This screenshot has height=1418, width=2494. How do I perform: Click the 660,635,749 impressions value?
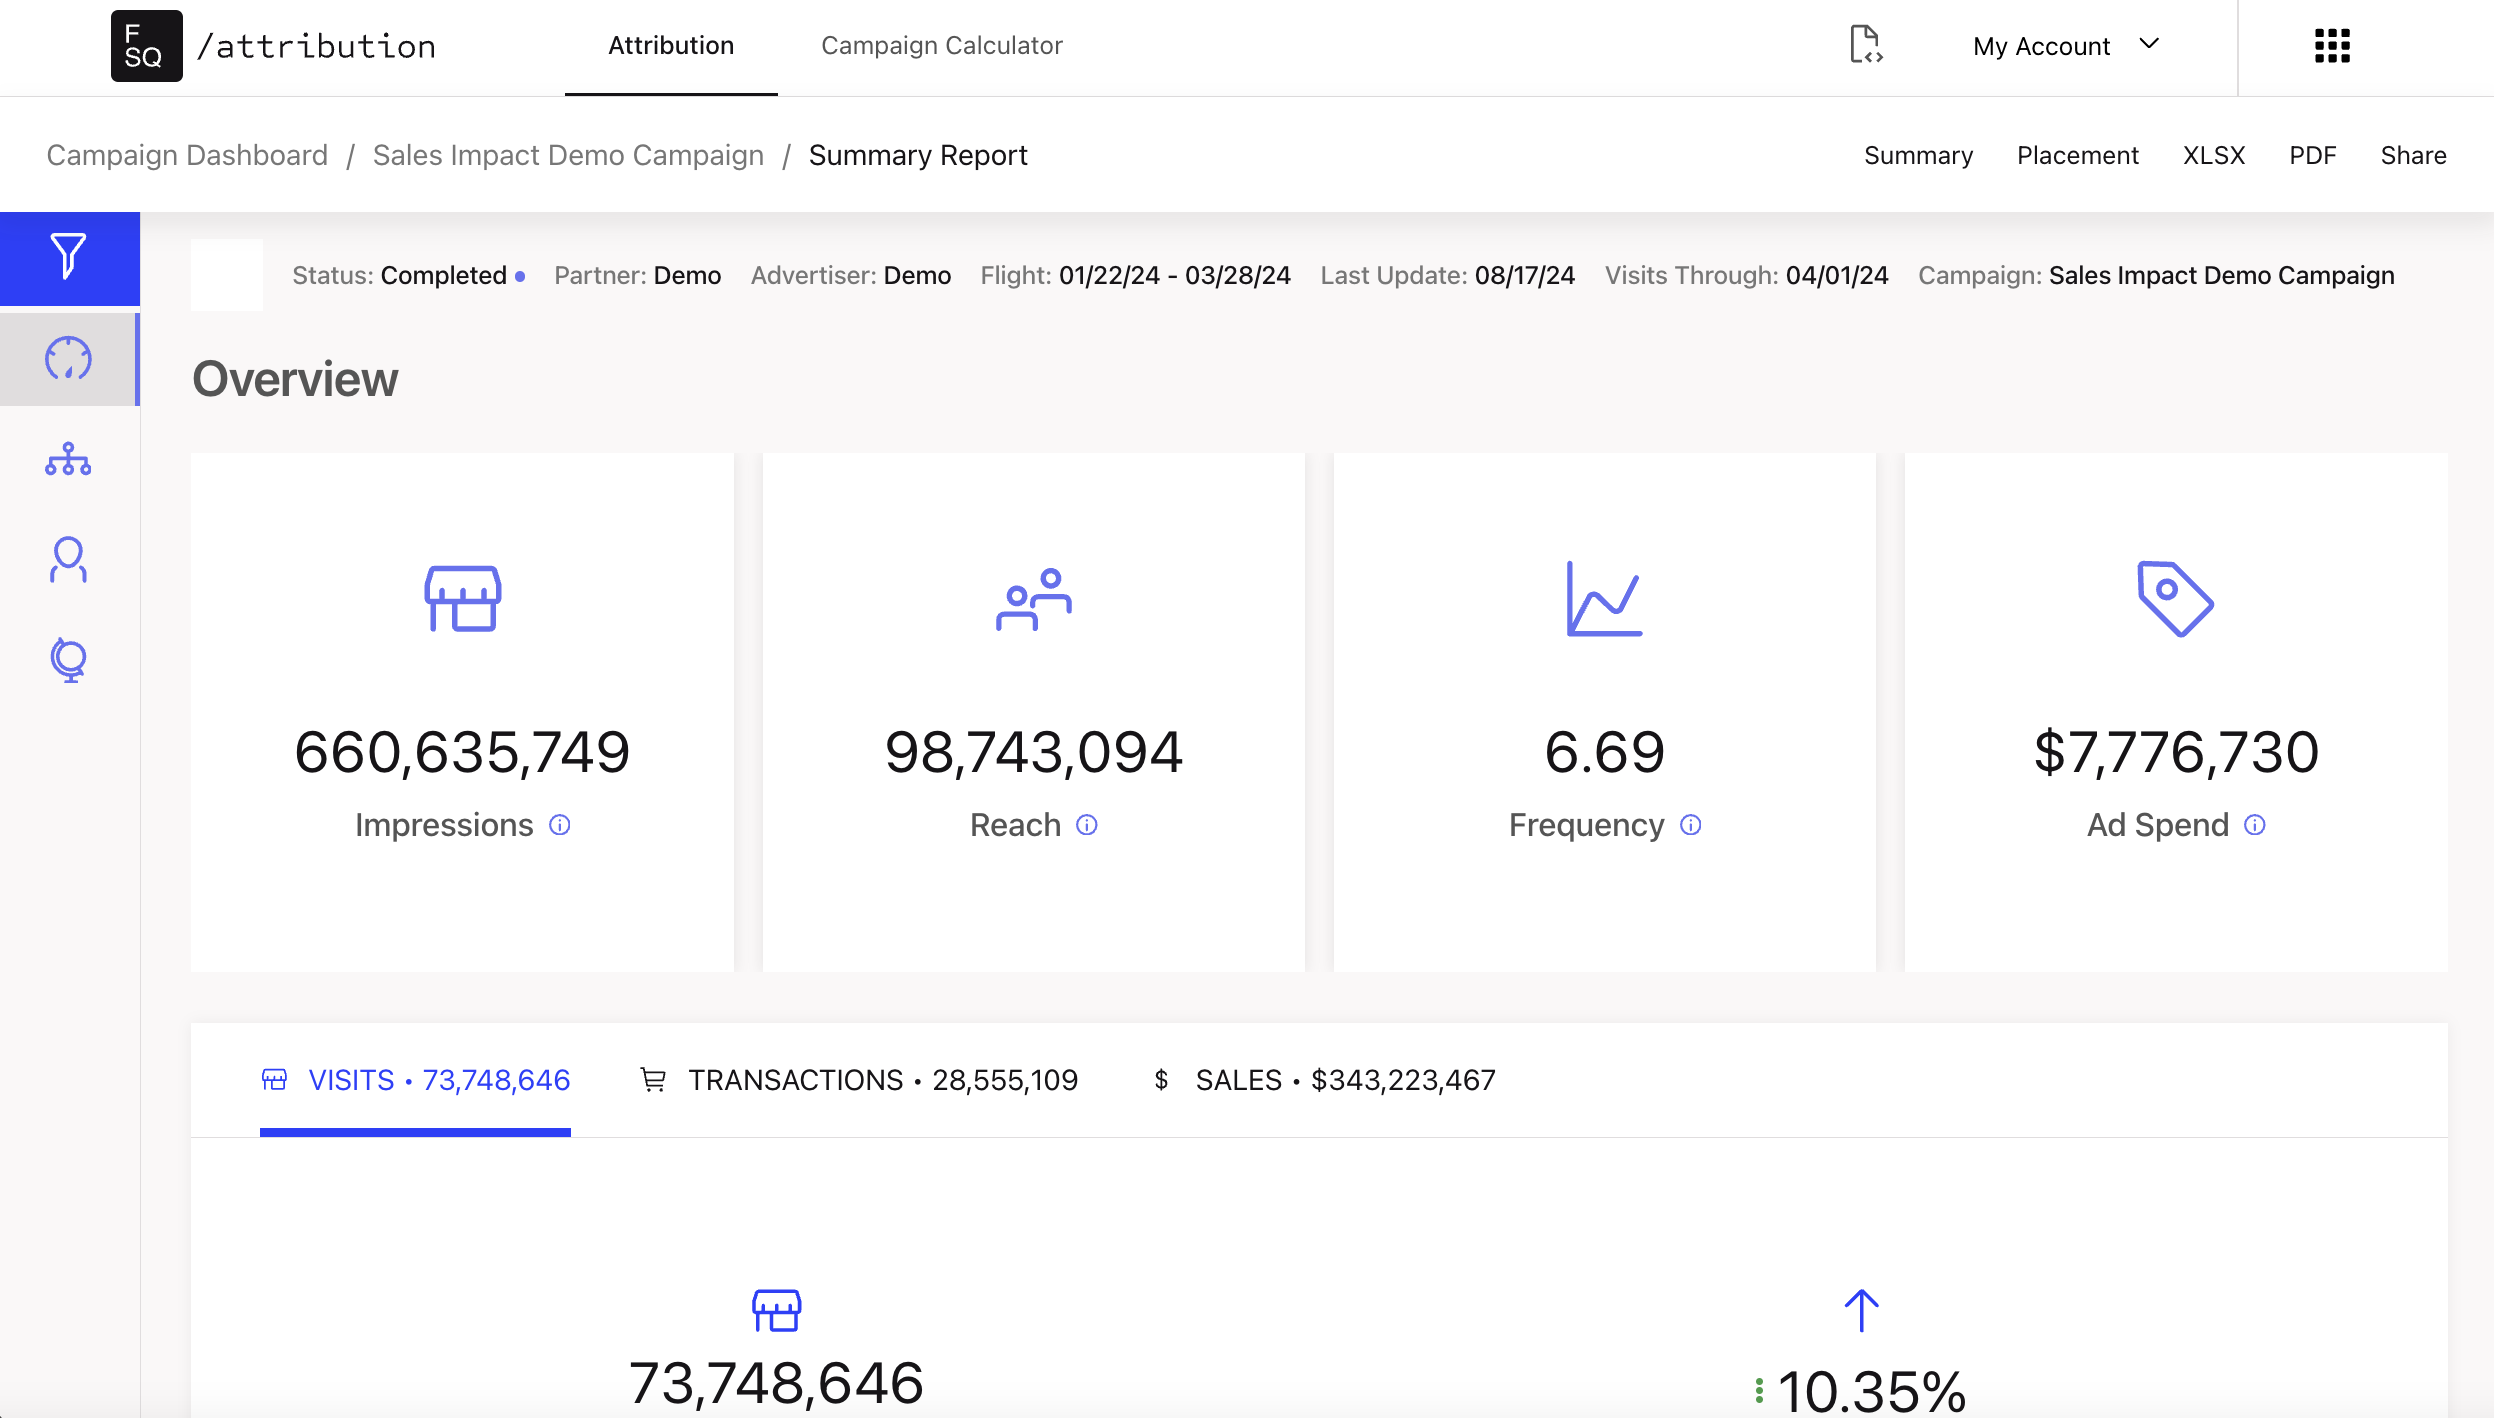462,752
